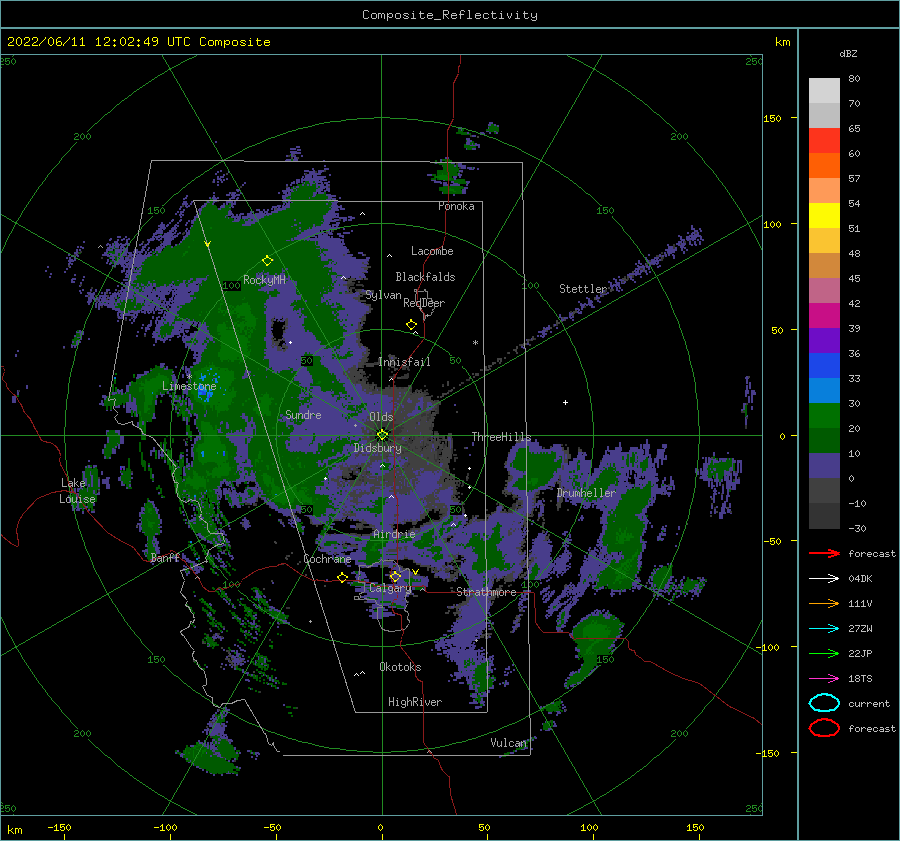Image resolution: width=900 pixels, height=841 pixels.
Task: Select the orange 111V arrow icon
Action: tap(824, 603)
